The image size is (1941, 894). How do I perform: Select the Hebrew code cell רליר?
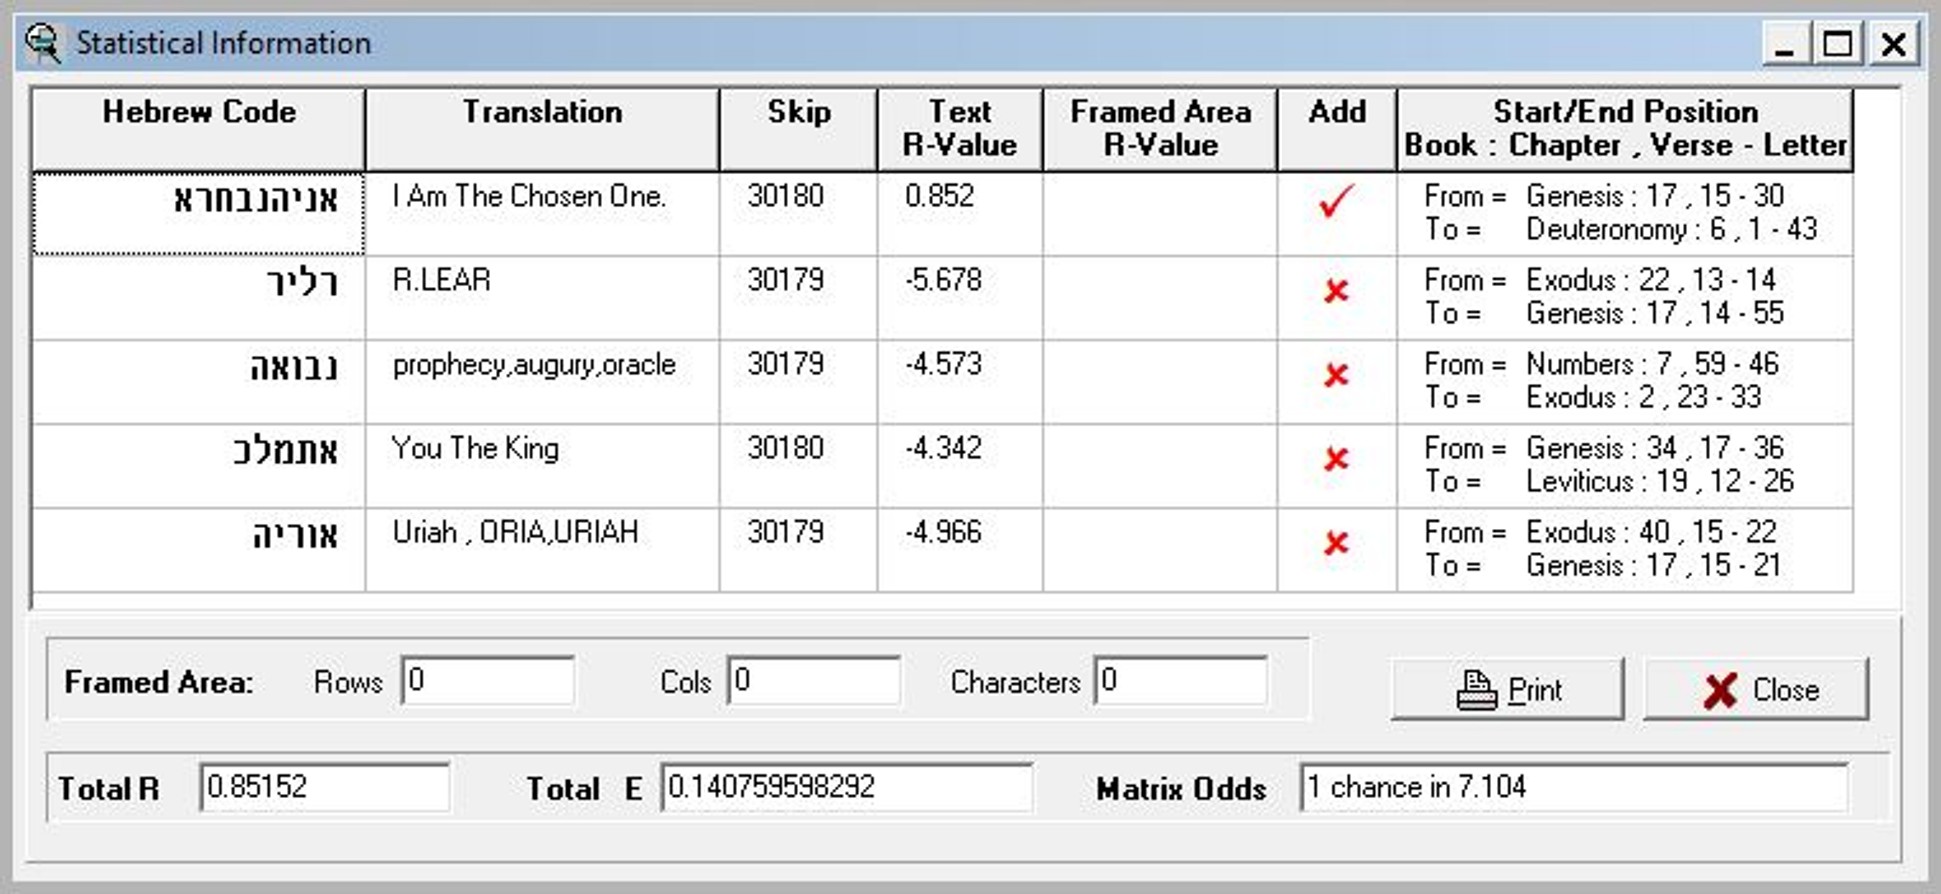click(199, 297)
